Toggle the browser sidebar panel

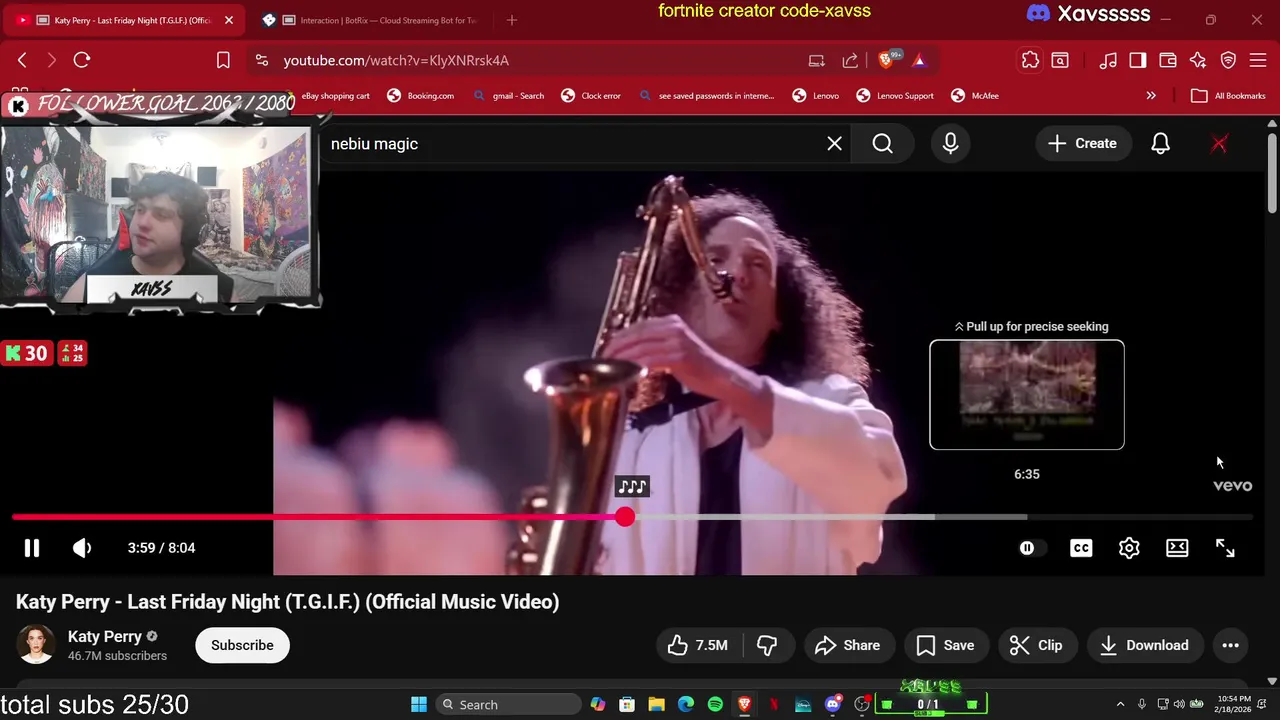pos(1138,60)
